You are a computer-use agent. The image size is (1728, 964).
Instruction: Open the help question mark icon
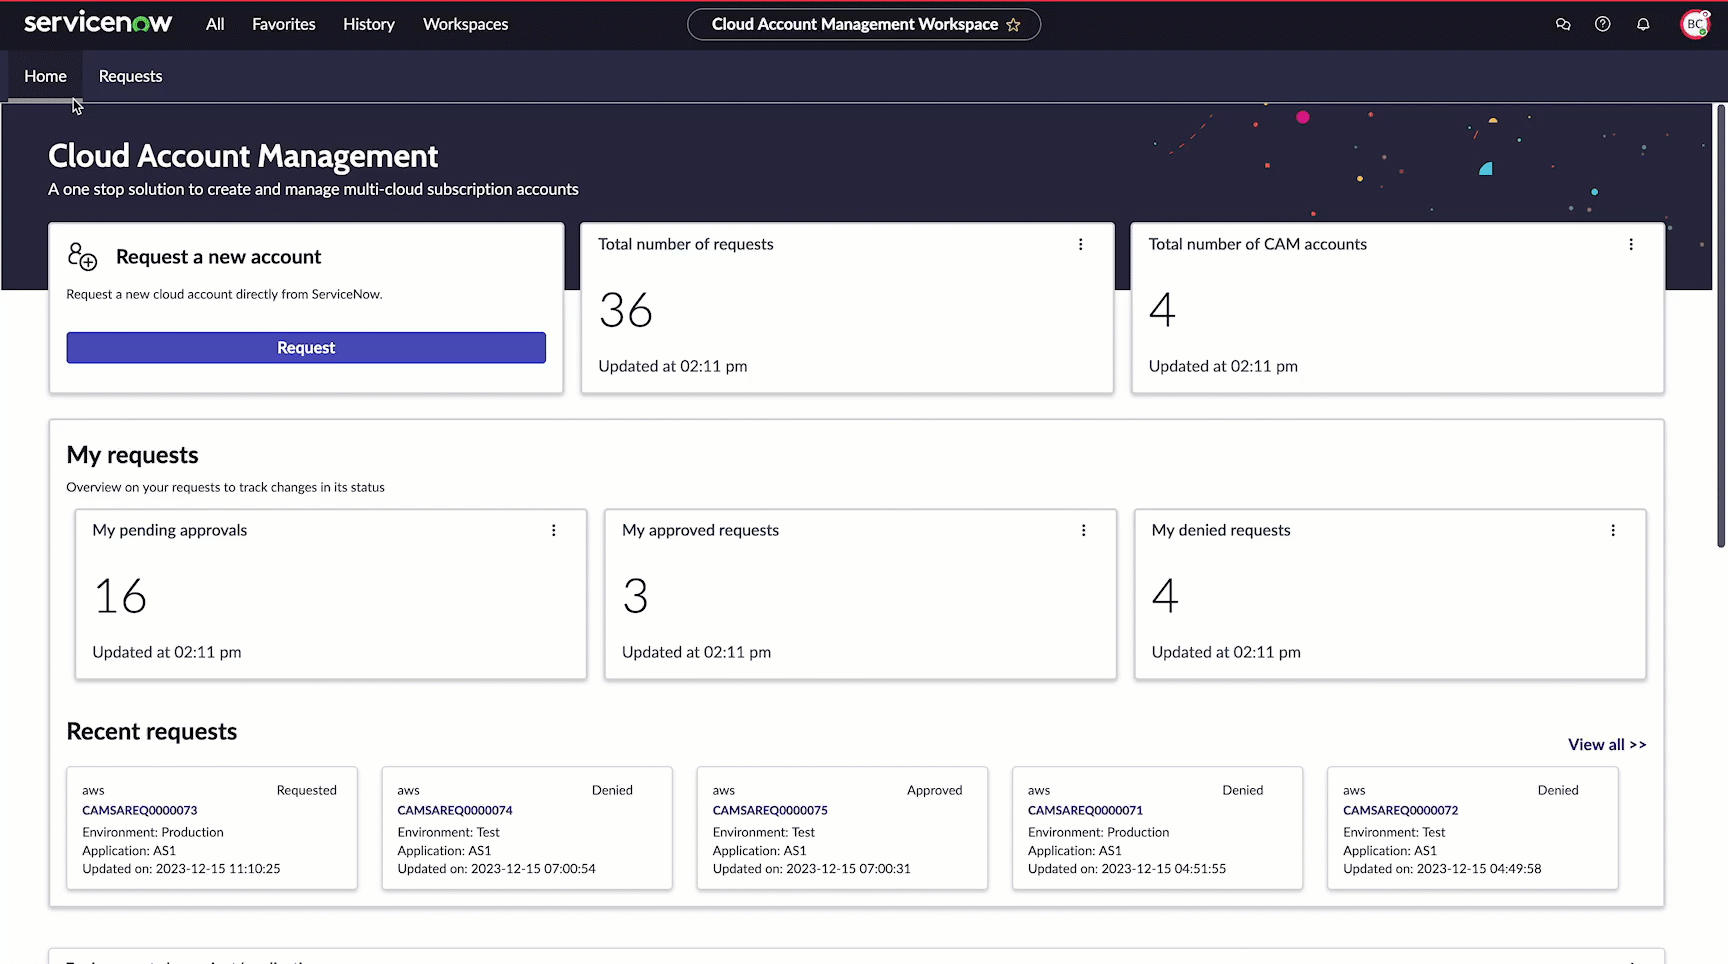pos(1603,24)
